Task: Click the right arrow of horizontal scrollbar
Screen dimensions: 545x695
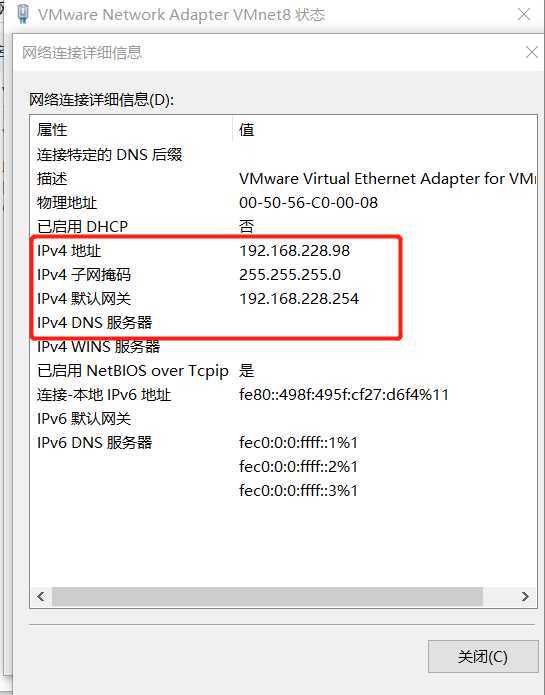Action: point(526,596)
